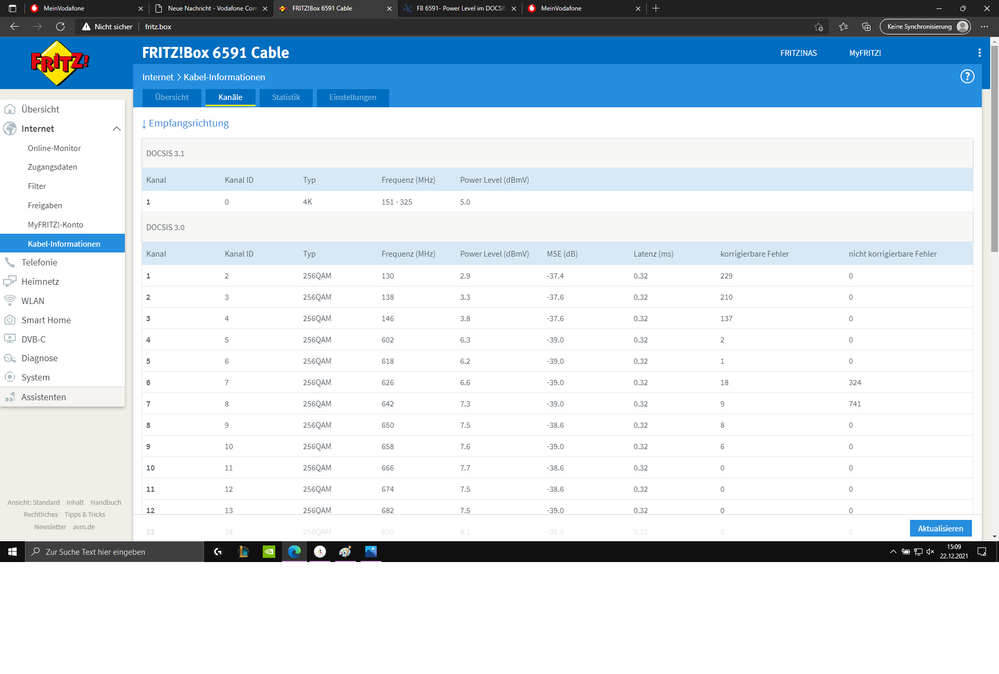The image size is (999, 674).
Task: Show hidden system tray icons chevron
Action: (x=893, y=552)
